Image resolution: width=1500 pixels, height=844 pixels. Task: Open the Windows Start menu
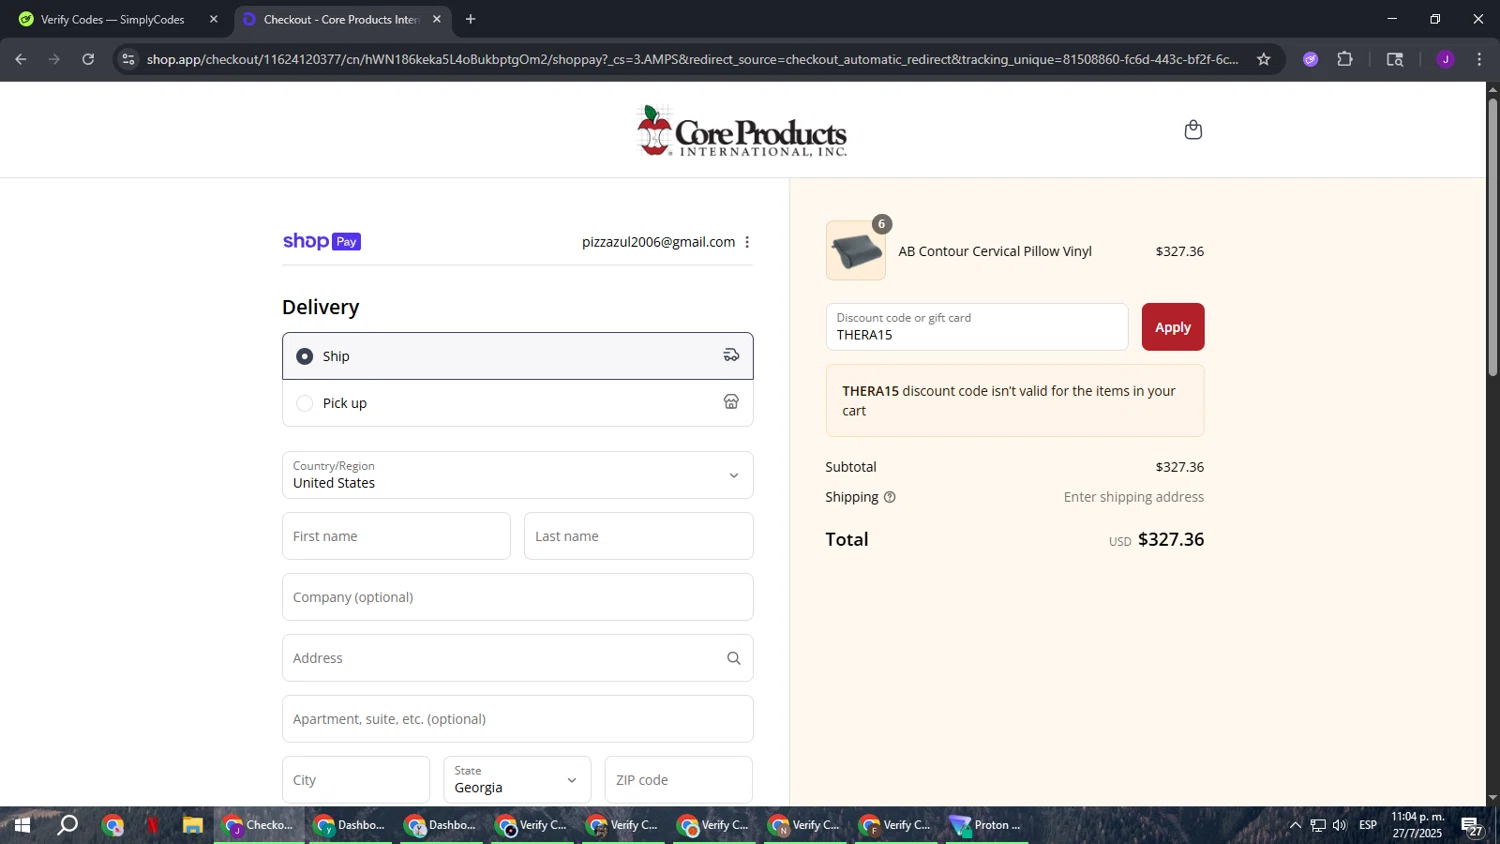coord(22,825)
